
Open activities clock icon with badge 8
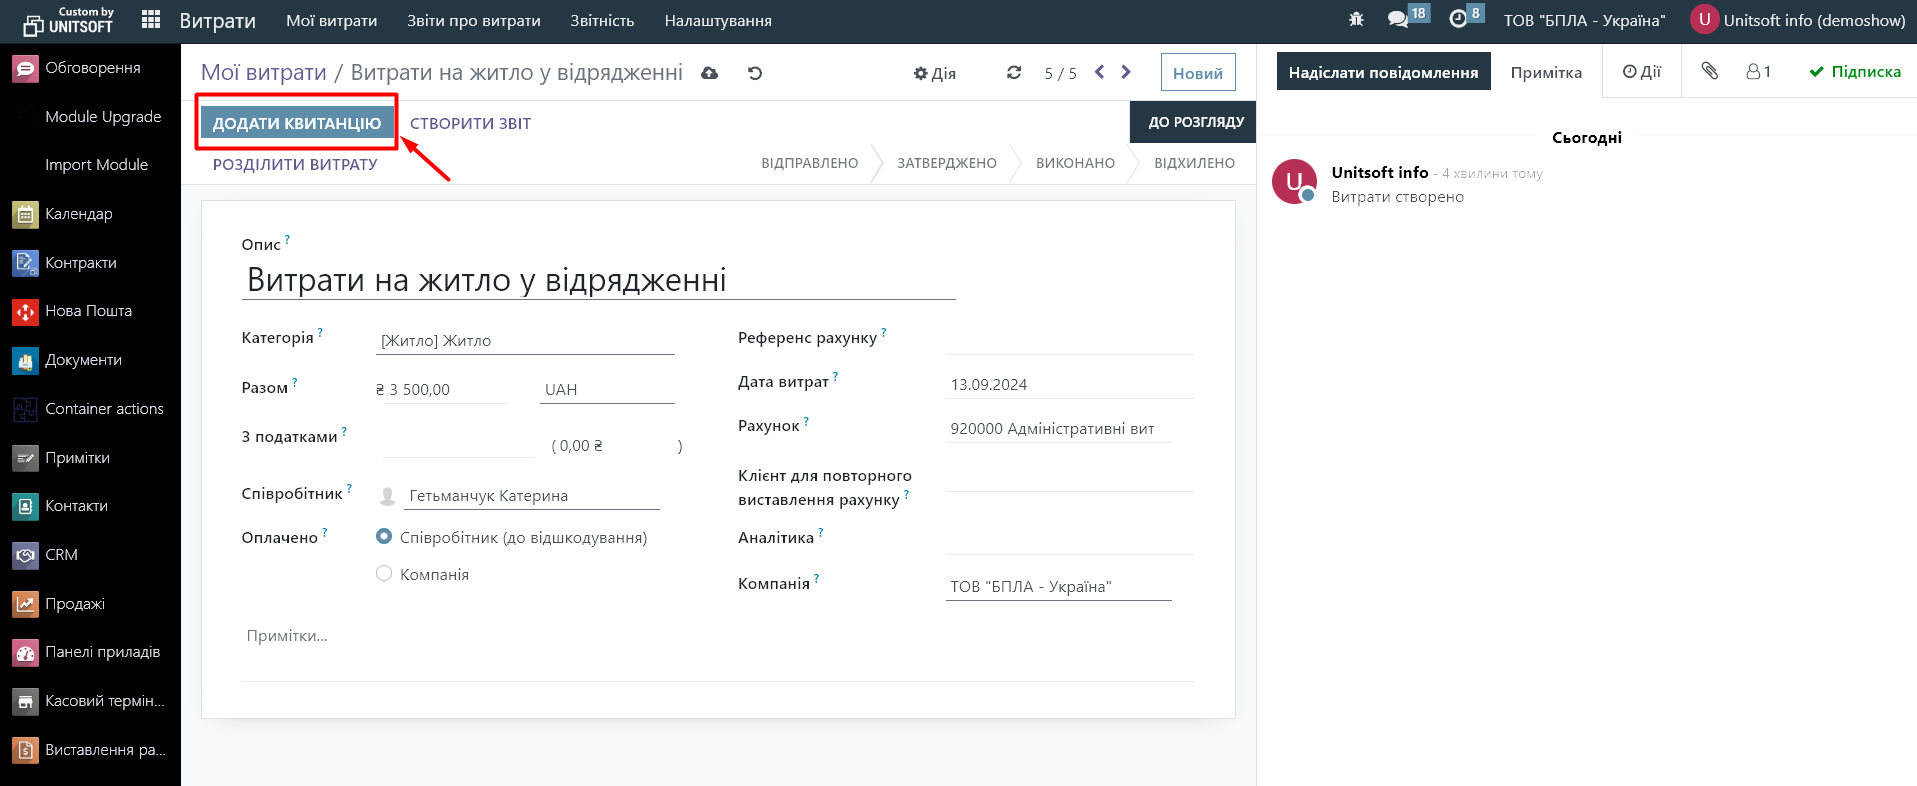pos(1458,20)
